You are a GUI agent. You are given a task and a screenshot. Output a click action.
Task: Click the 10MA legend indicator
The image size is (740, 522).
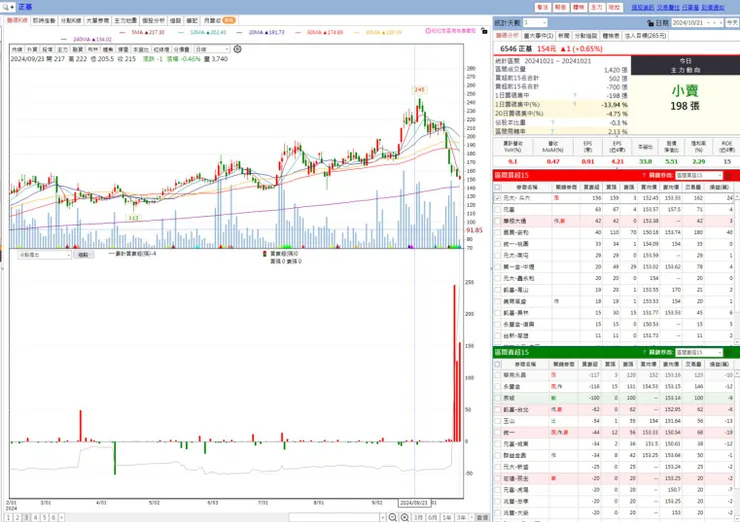click(202, 32)
